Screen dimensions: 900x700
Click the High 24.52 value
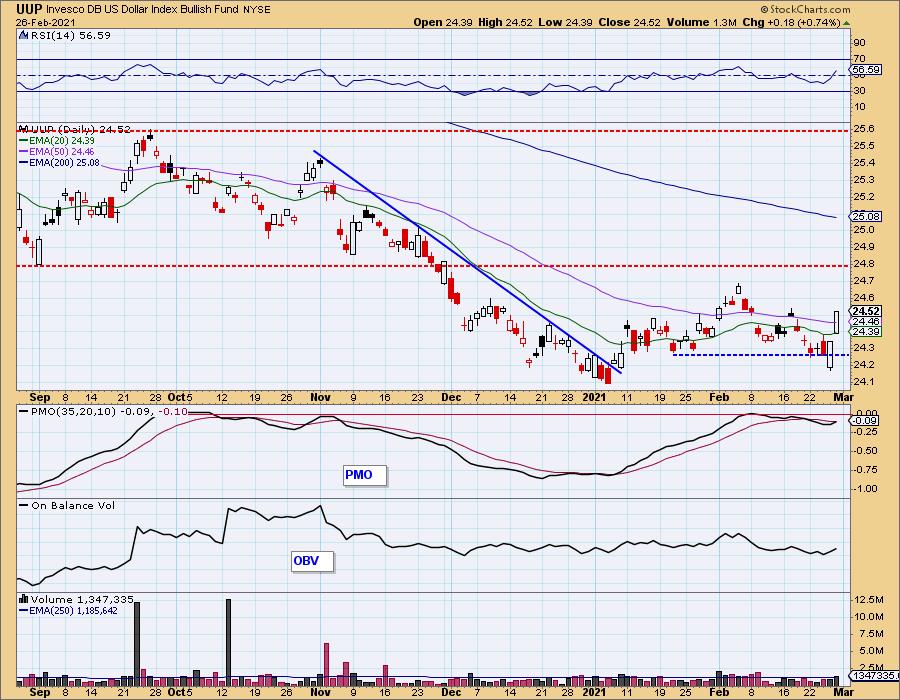click(505, 22)
